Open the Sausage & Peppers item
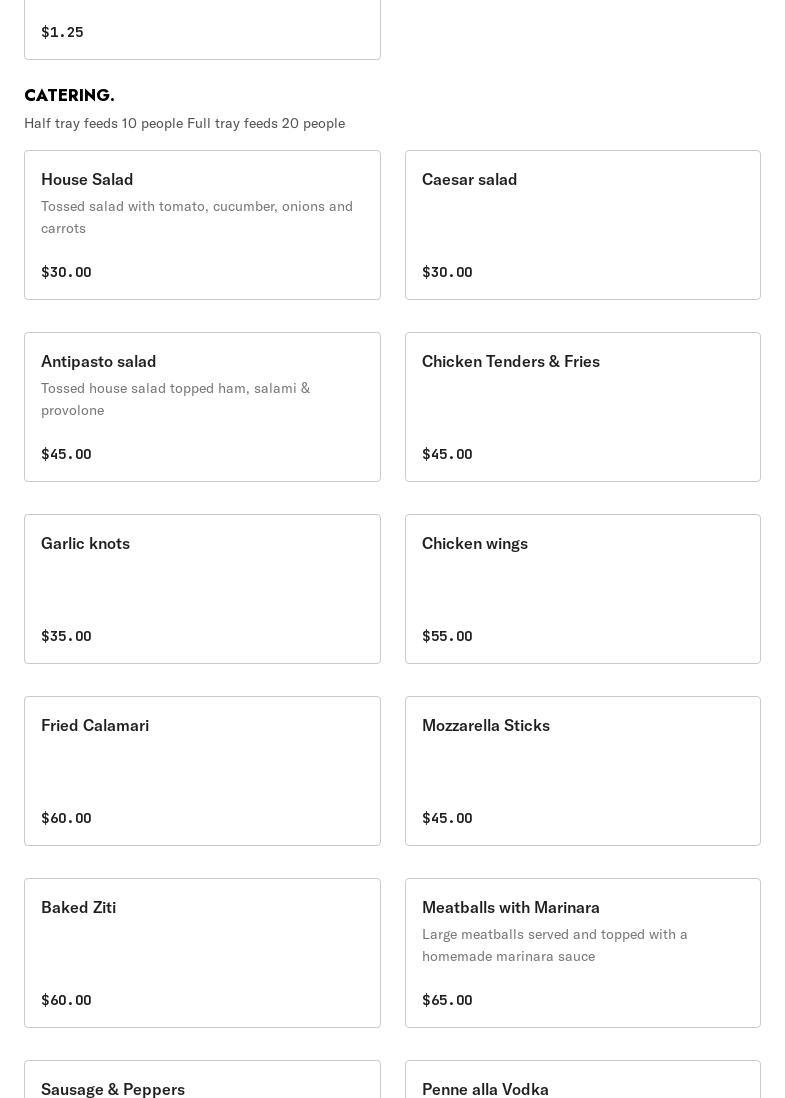 click(x=202, y=1082)
